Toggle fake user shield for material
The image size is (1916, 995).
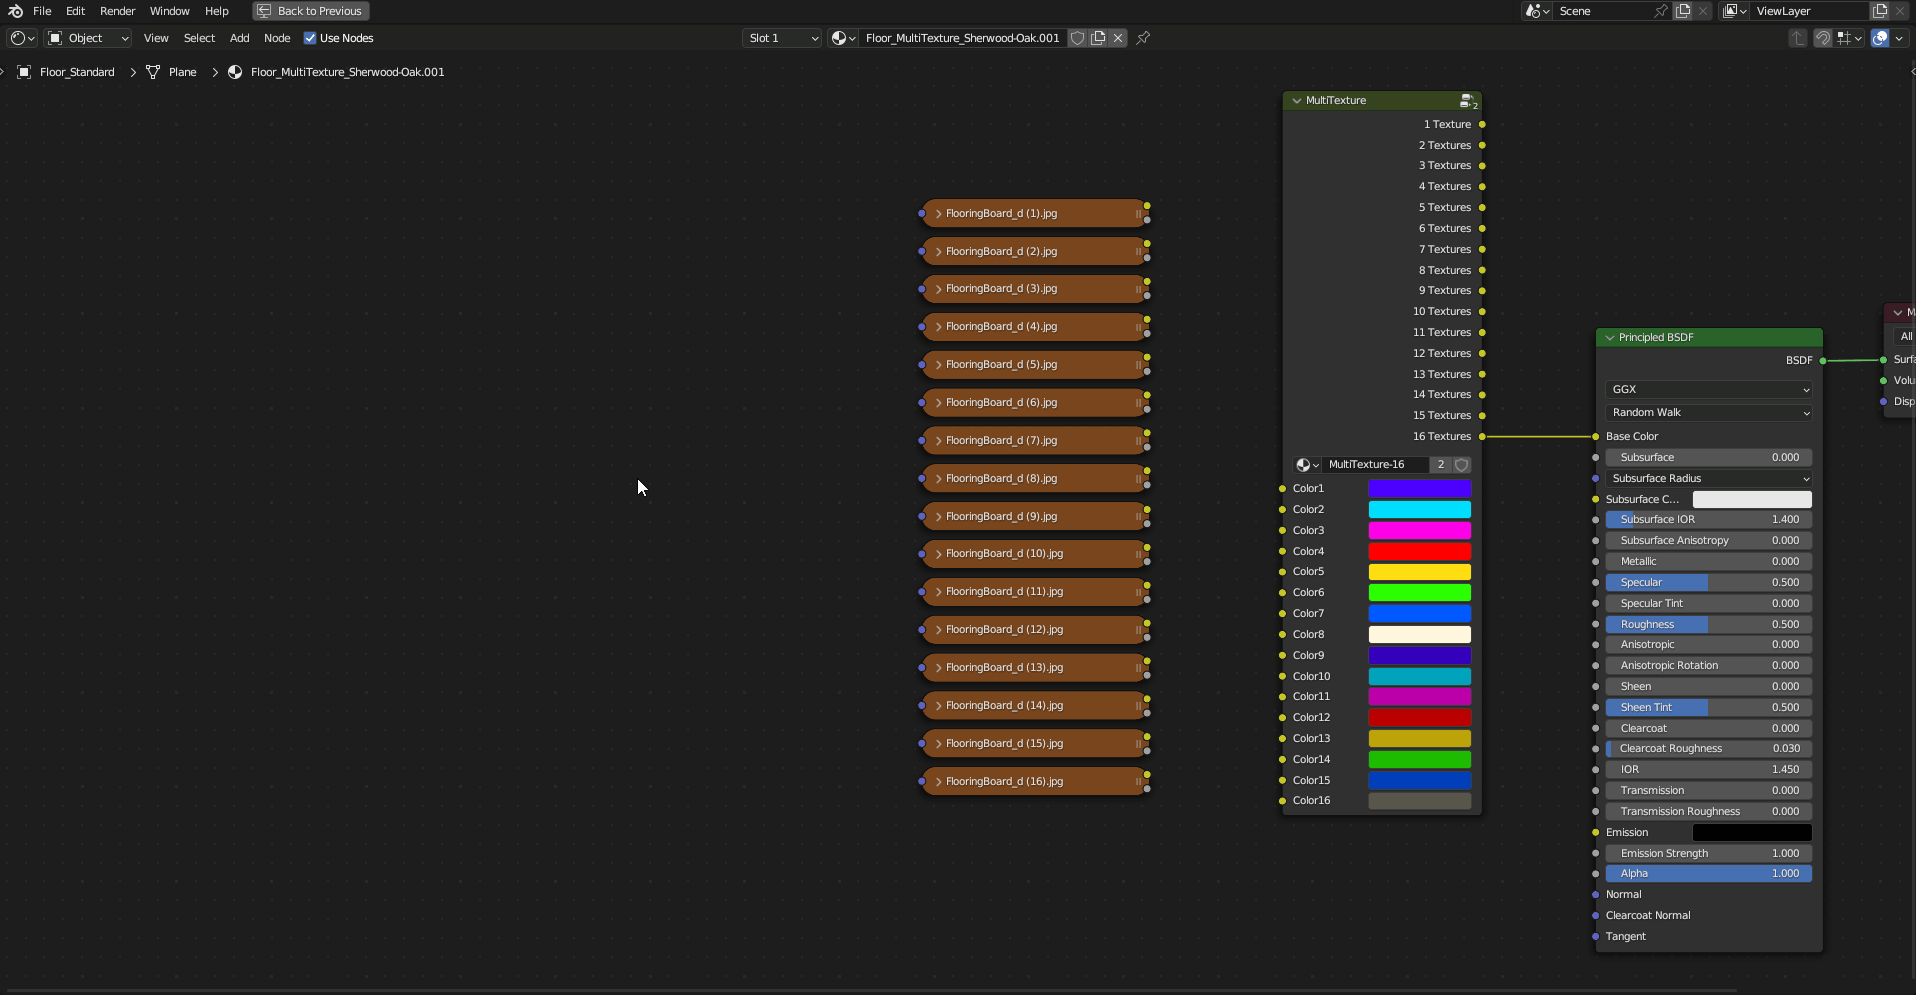(x=1077, y=38)
